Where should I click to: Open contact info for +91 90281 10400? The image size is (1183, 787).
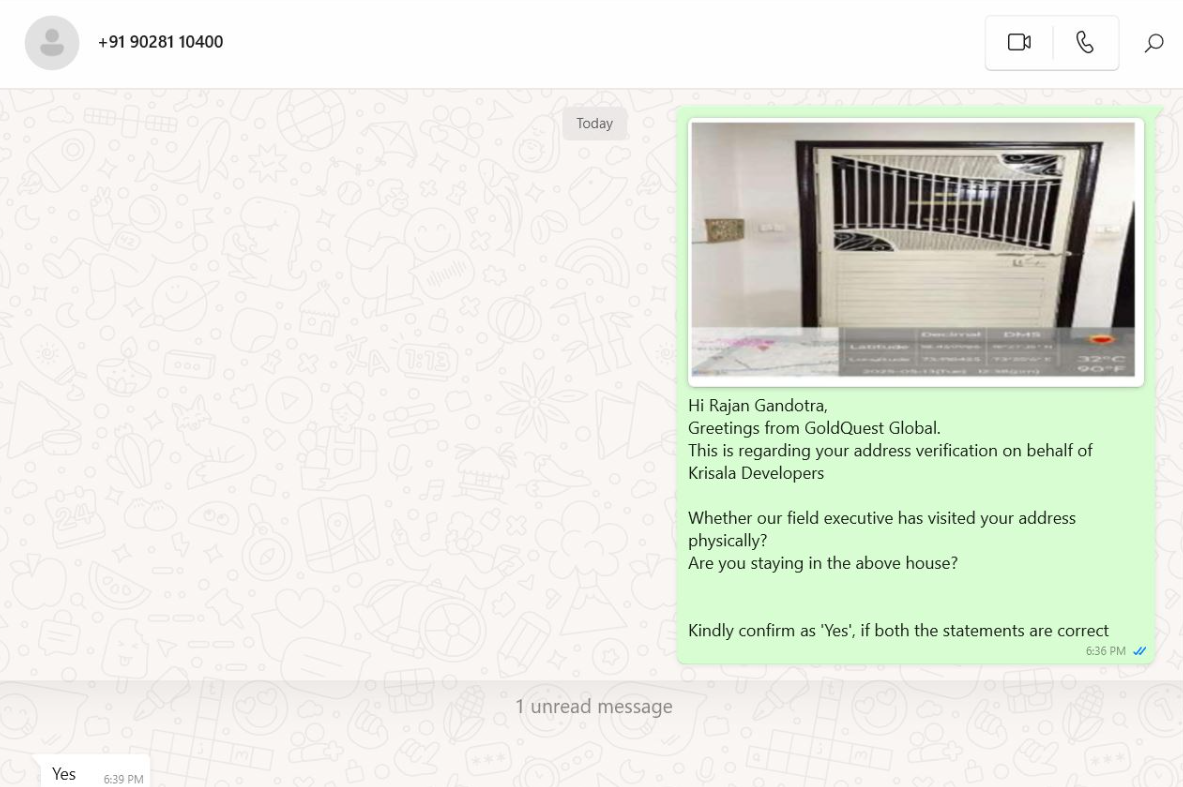[161, 42]
